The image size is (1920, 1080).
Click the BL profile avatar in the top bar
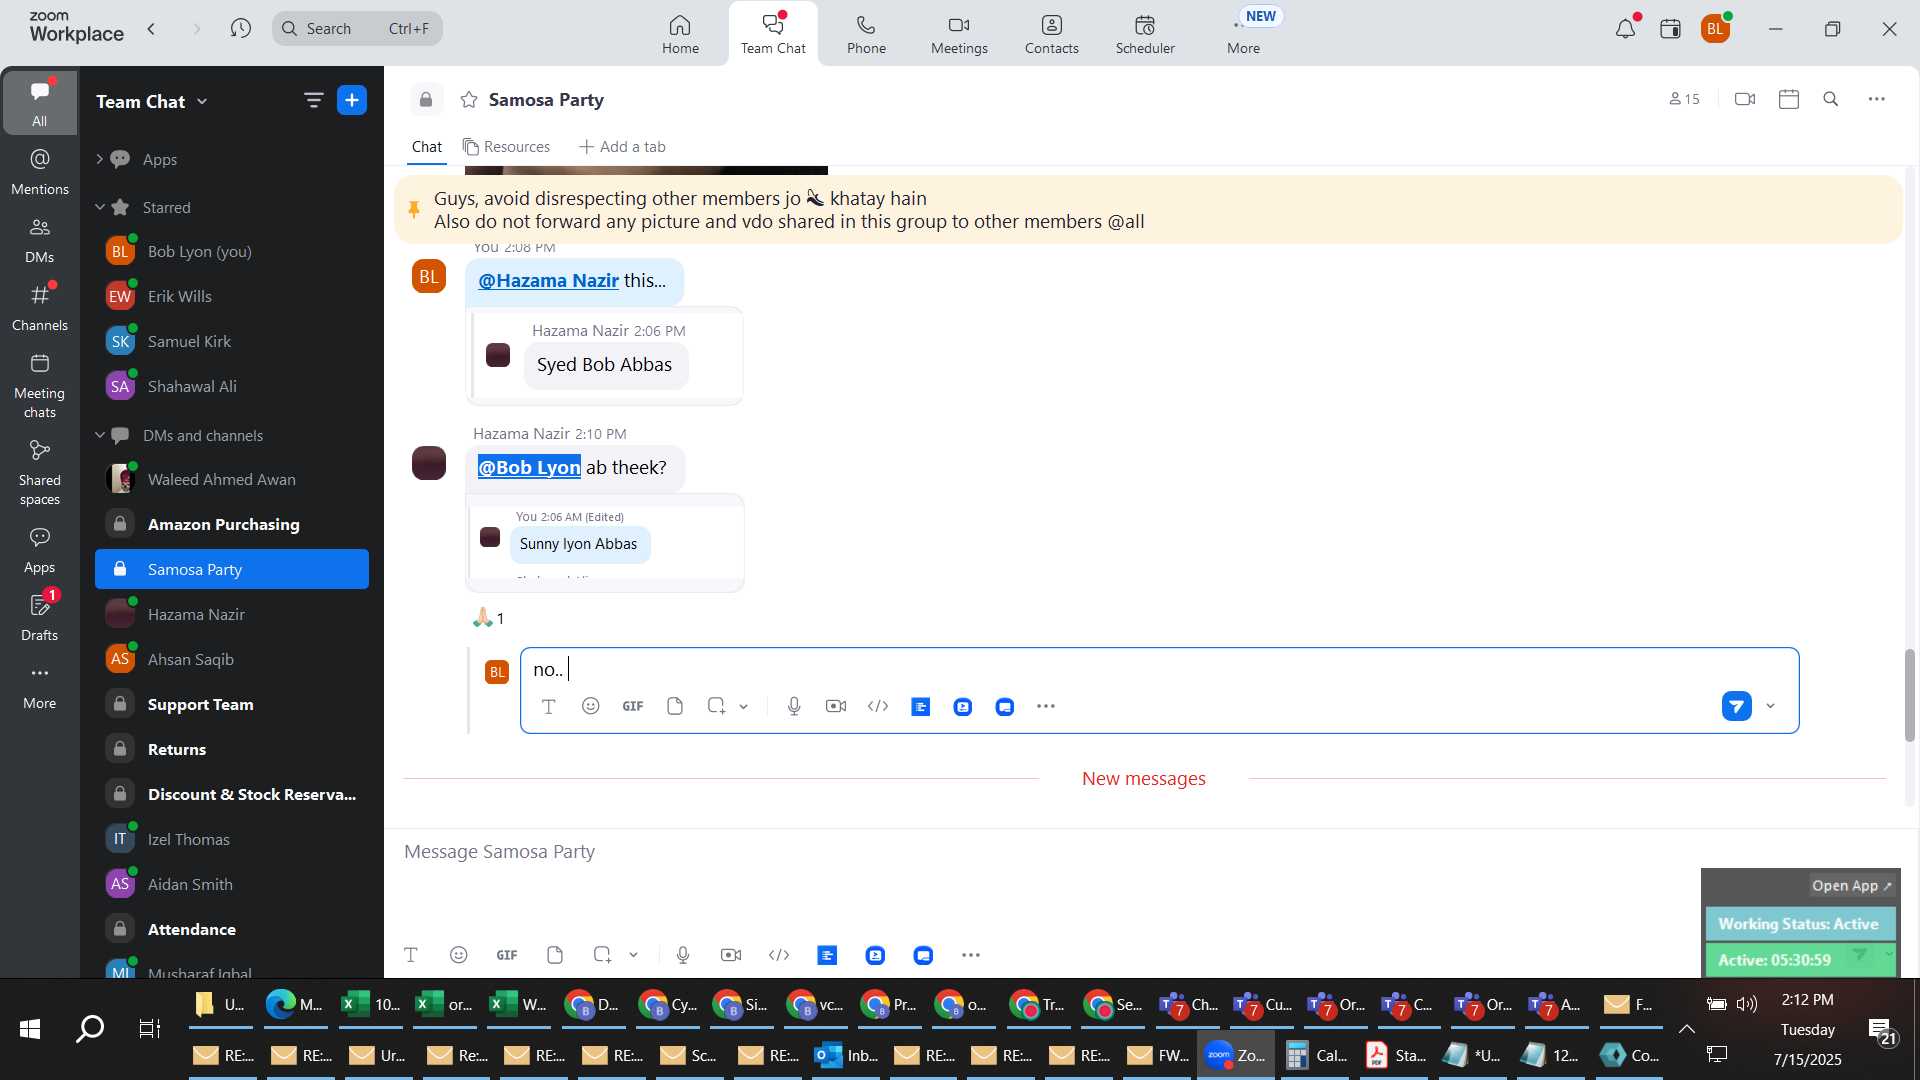pyautogui.click(x=1716, y=29)
